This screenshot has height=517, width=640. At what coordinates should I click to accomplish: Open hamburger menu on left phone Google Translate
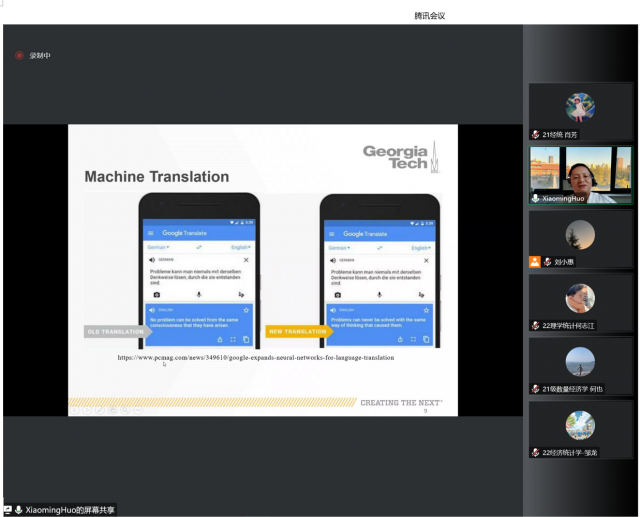(151, 233)
